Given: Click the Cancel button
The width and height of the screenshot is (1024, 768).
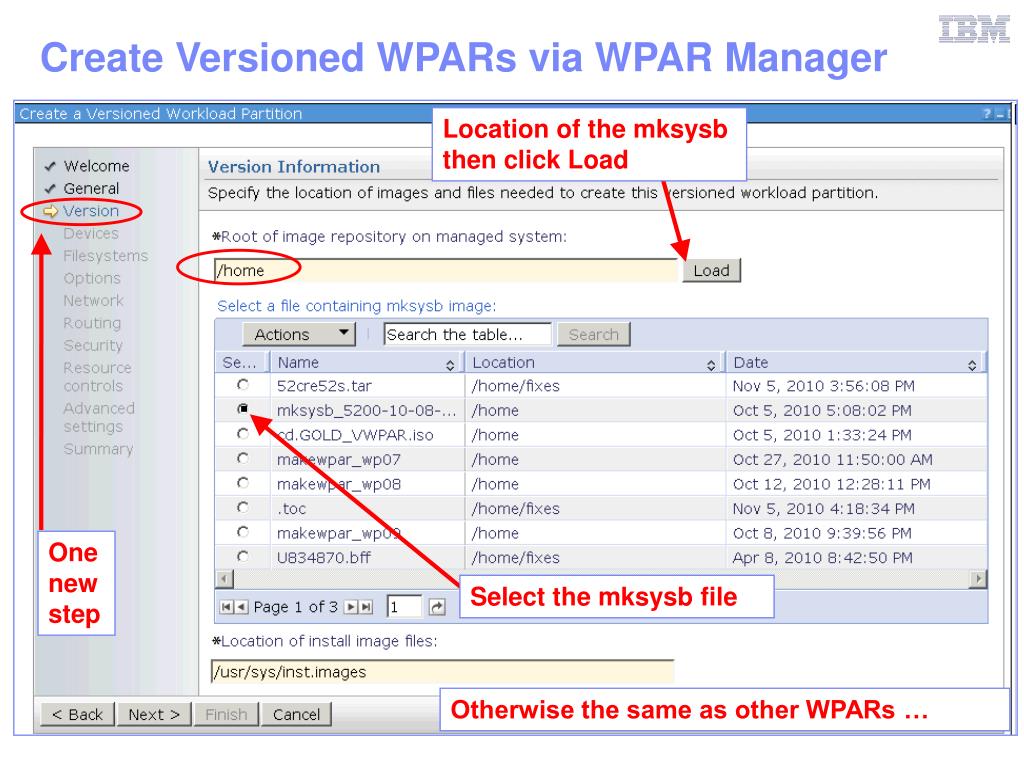Looking at the screenshot, I should [296, 714].
